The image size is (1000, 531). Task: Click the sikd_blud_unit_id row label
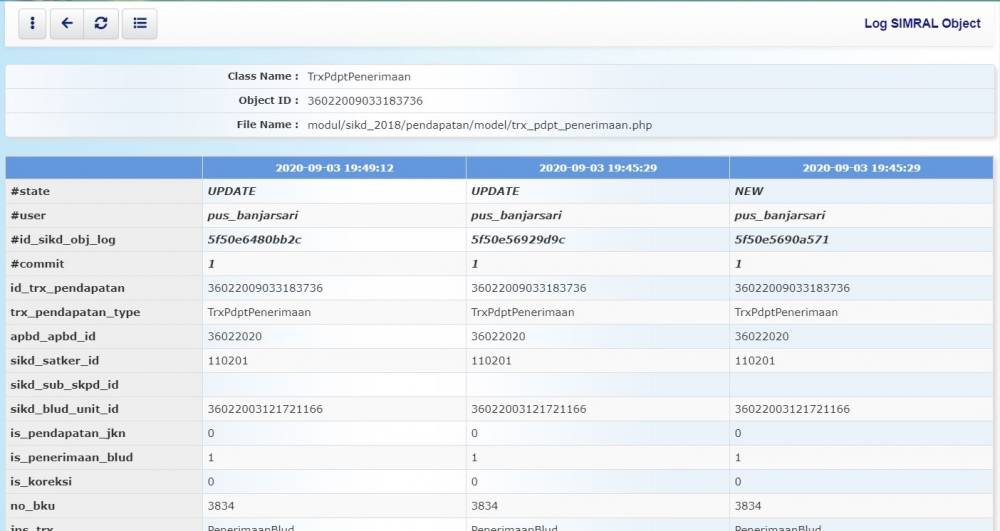pos(64,409)
